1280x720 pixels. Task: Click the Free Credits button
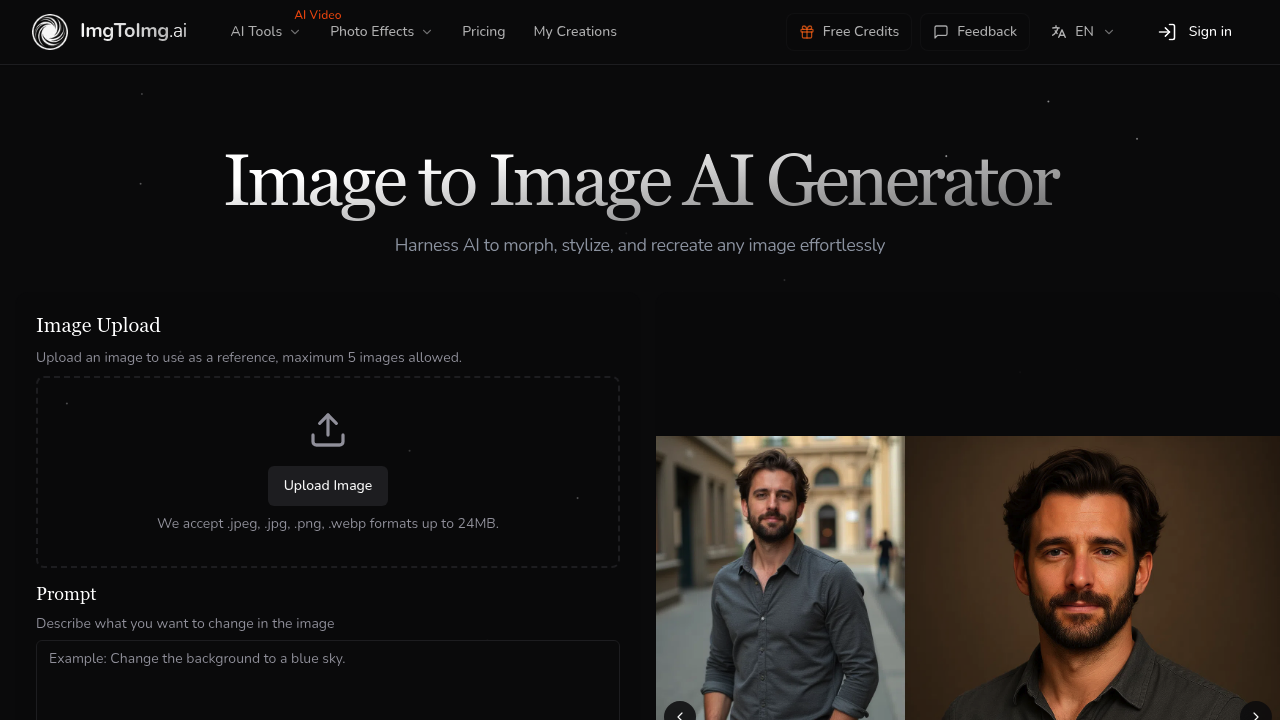coord(848,31)
